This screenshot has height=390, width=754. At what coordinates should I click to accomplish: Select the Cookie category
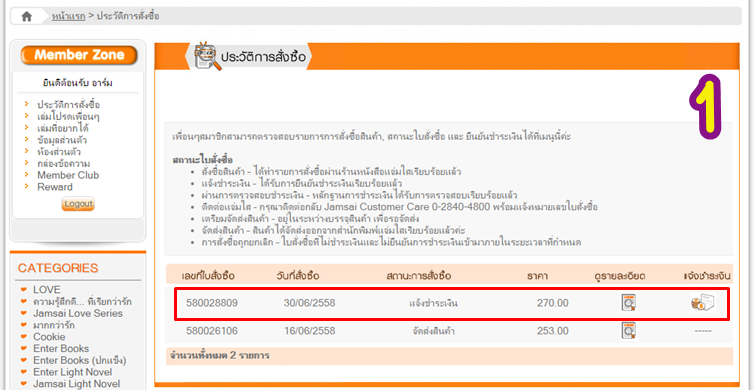[49, 337]
